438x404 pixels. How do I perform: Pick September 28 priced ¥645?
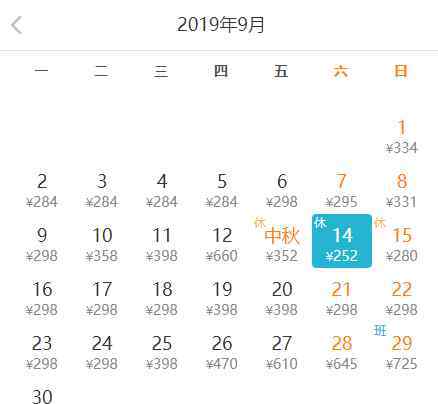point(342,353)
